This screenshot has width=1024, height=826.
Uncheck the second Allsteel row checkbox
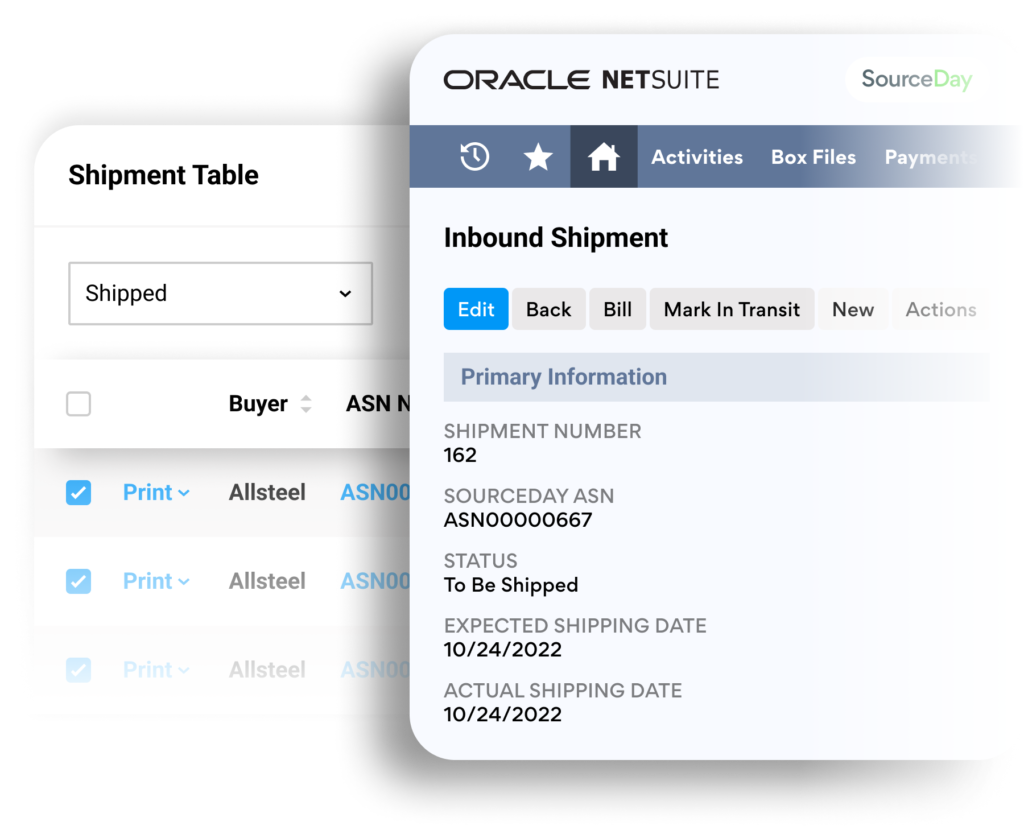click(78, 581)
